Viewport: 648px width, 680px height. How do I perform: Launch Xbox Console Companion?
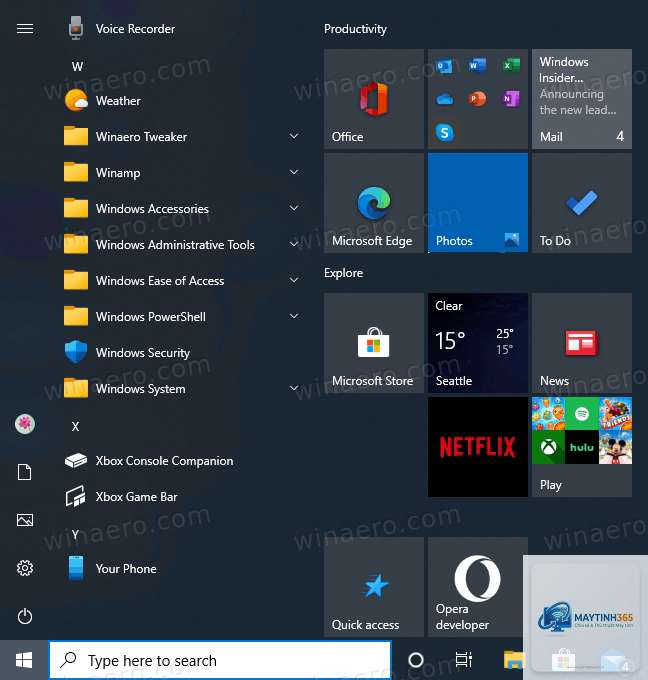click(x=180, y=461)
